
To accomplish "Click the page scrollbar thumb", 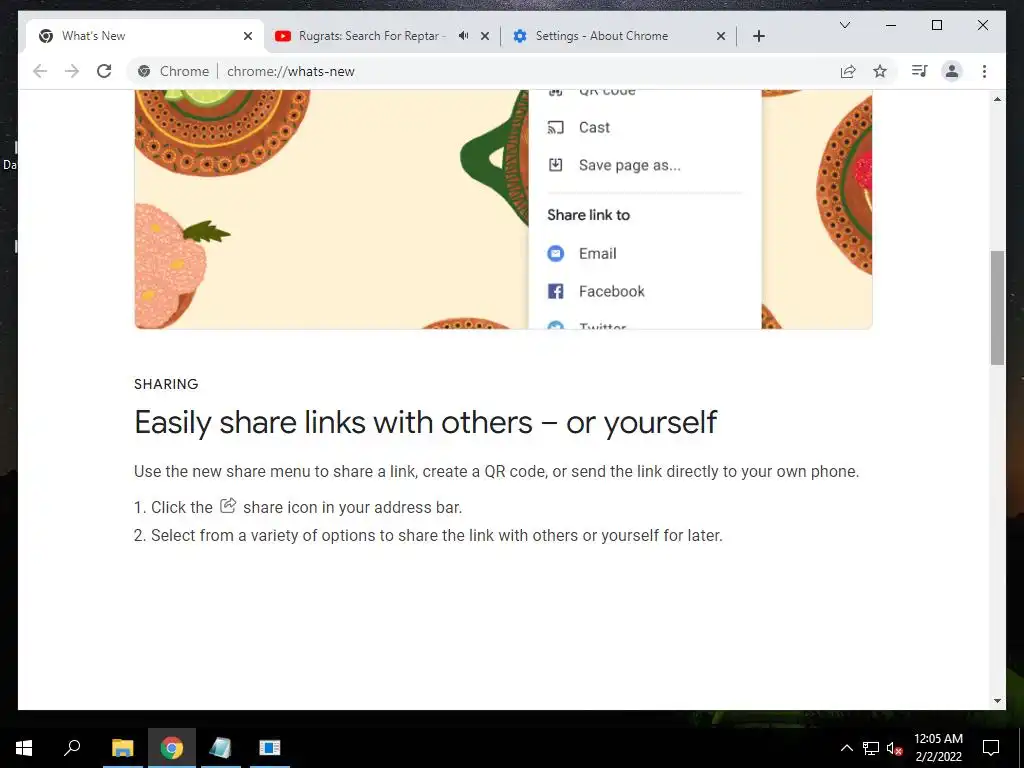I will coord(997,308).
